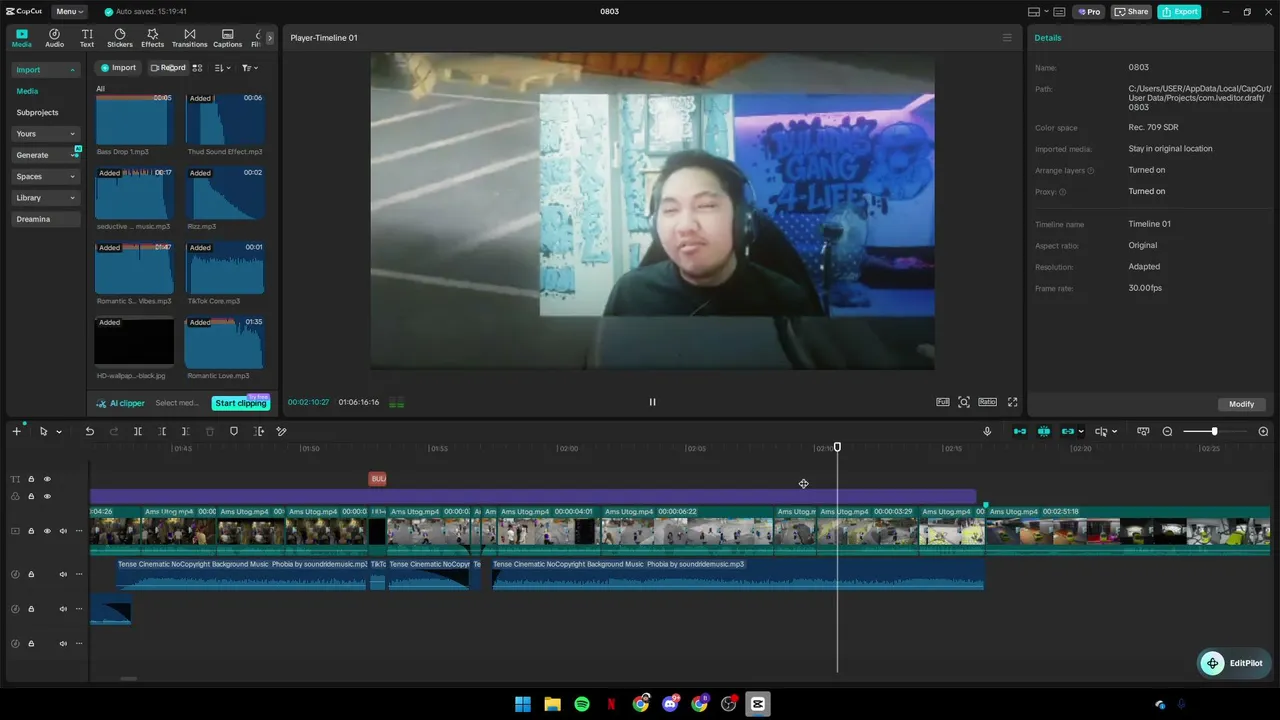Screen dimensions: 1280x720
Task: Select Bass Drop 1.mp3 thumbnail
Action: pyautogui.click(x=134, y=119)
